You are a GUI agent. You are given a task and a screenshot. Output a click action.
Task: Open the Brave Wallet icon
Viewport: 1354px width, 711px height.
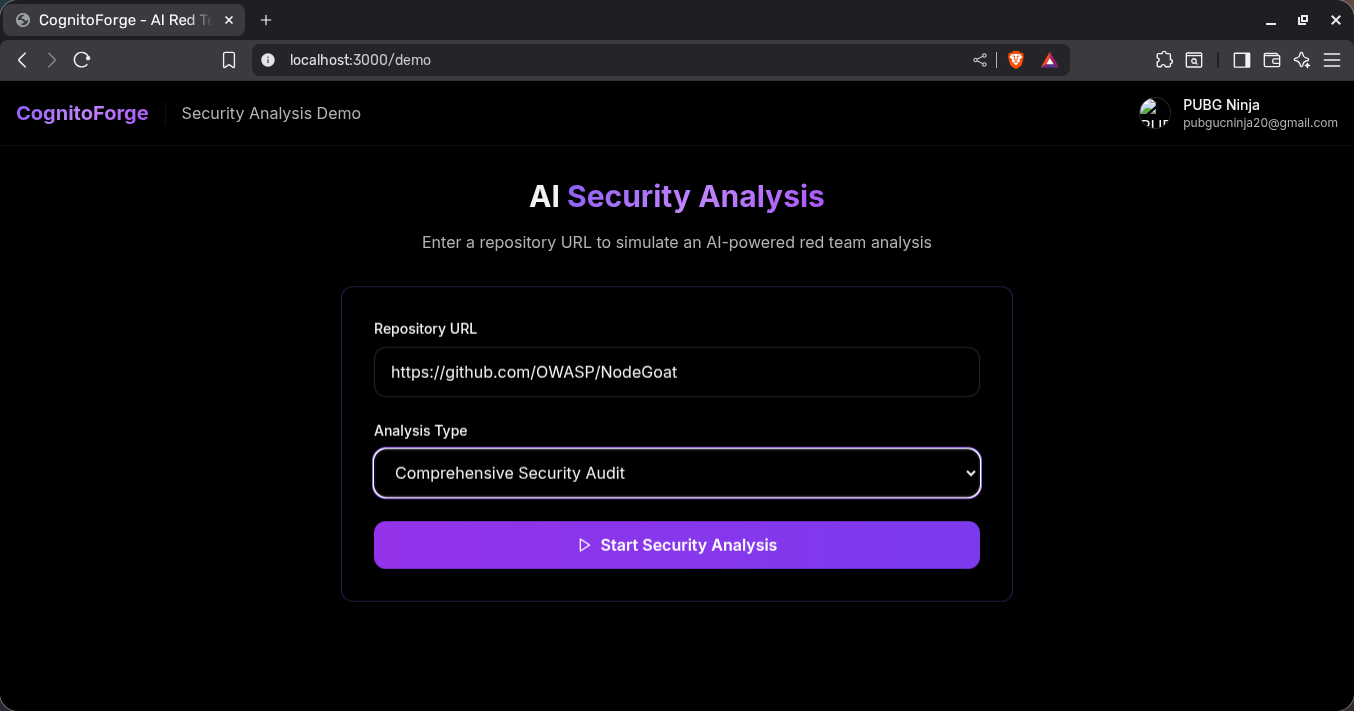tap(1272, 60)
